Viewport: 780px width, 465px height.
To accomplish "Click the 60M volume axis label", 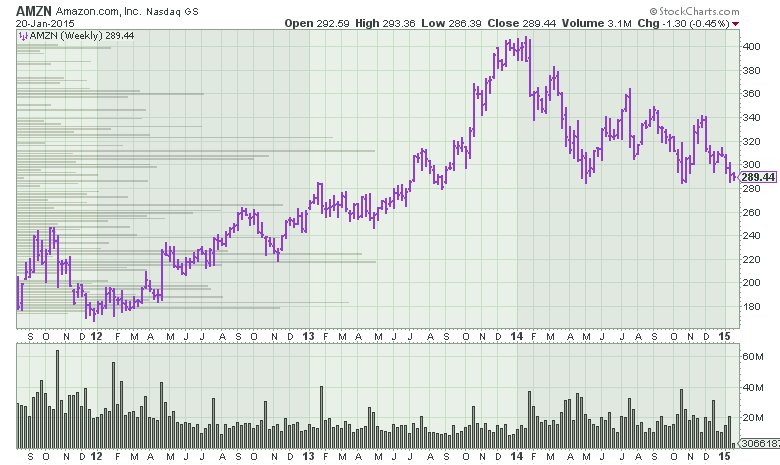I will tap(752, 357).
